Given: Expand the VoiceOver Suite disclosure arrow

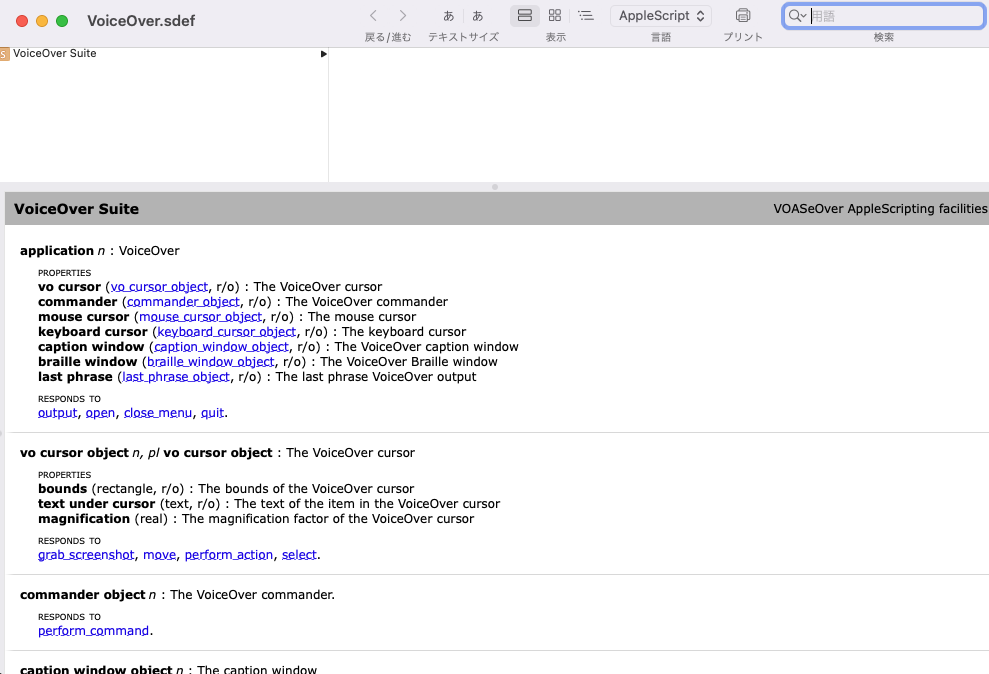Looking at the screenshot, I should (323, 54).
